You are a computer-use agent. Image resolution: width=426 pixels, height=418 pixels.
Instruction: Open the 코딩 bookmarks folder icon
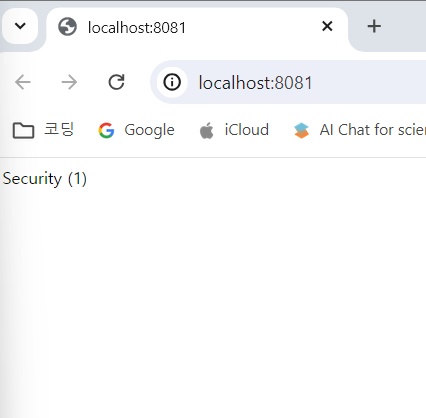coord(23,130)
